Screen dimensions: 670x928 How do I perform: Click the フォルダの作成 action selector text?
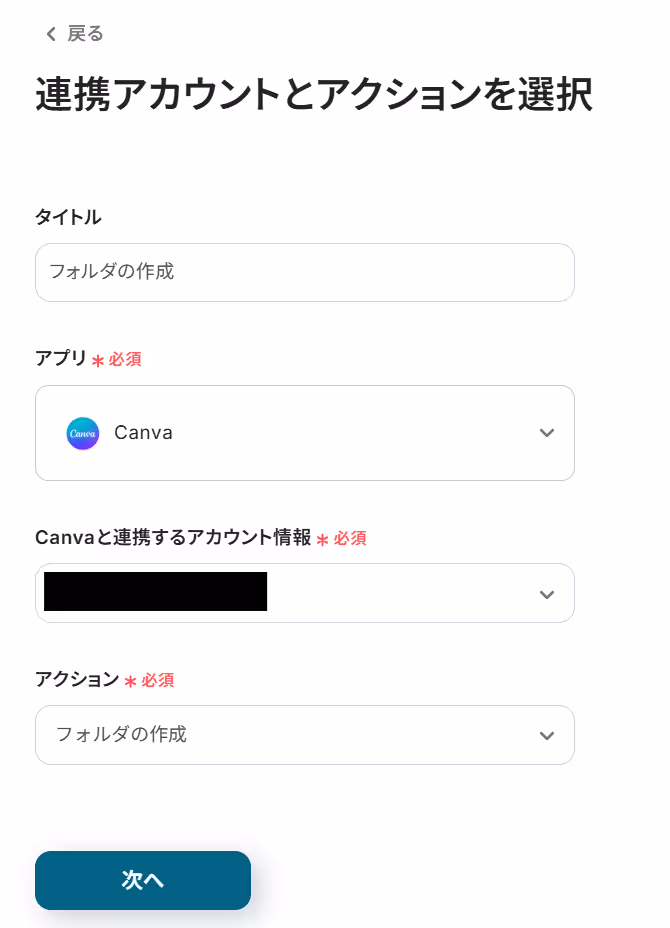121,734
